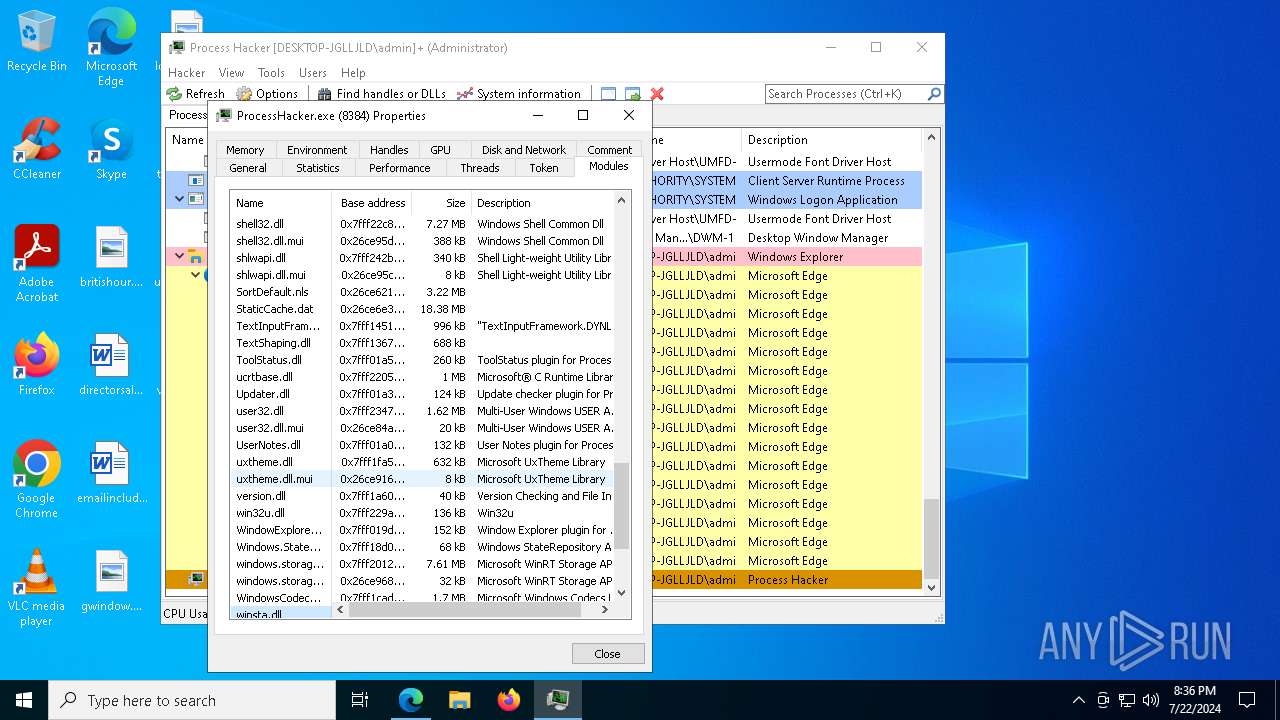Click Close button in Properties dialog
The height and width of the screenshot is (720, 1280).
[x=608, y=653]
